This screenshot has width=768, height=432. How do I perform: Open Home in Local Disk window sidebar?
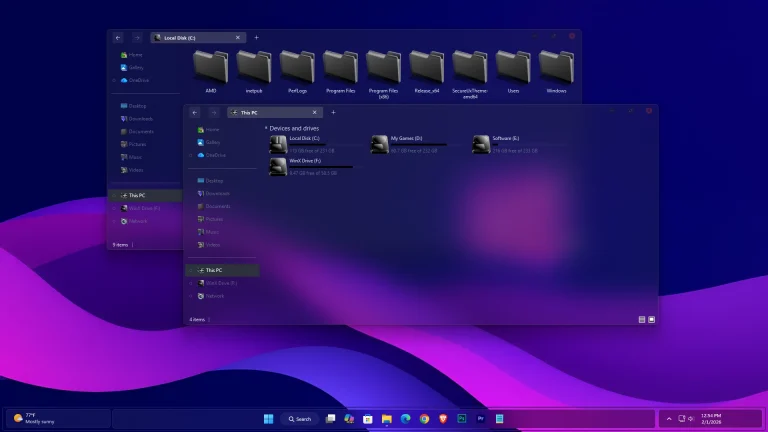(x=131, y=55)
